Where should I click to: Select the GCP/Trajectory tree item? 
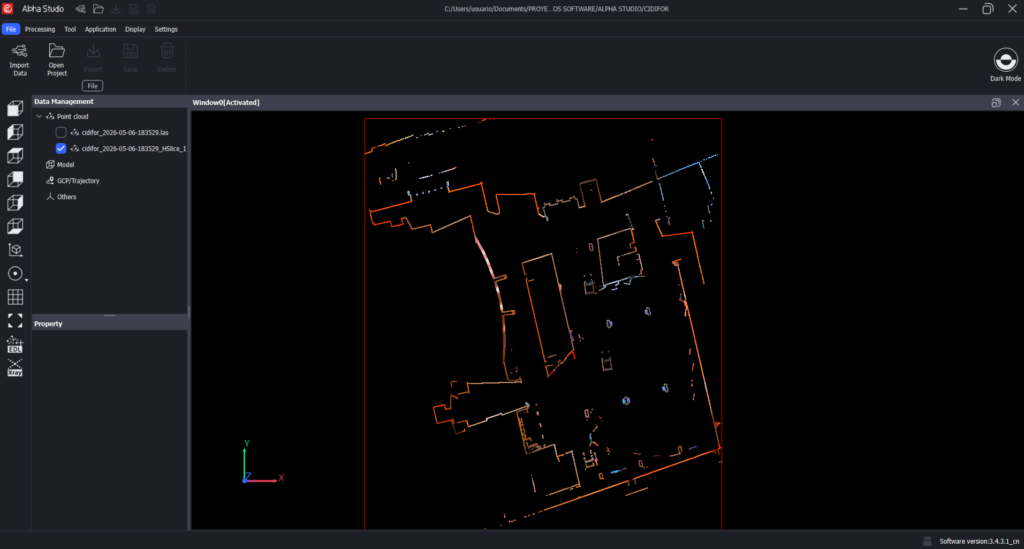pyautogui.click(x=78, y=181)
